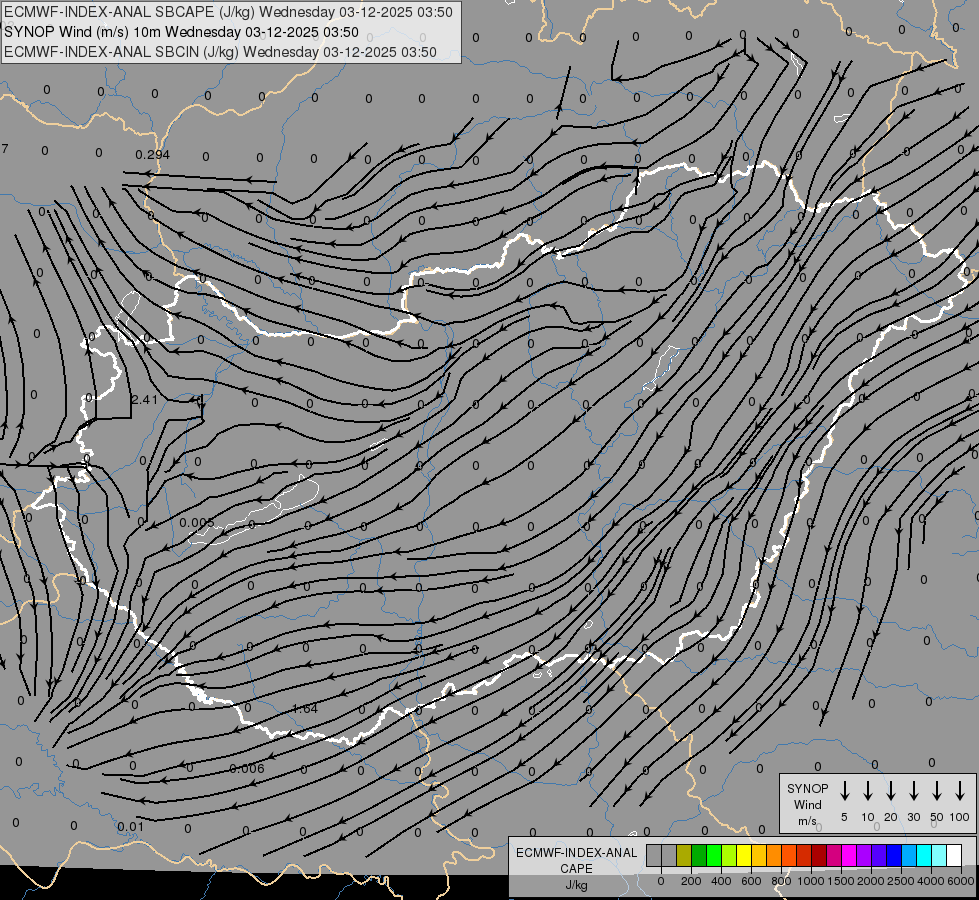Screen dimensions: 979x900
Task: Click the 0.01 value on the map
Action: (130, 827)
